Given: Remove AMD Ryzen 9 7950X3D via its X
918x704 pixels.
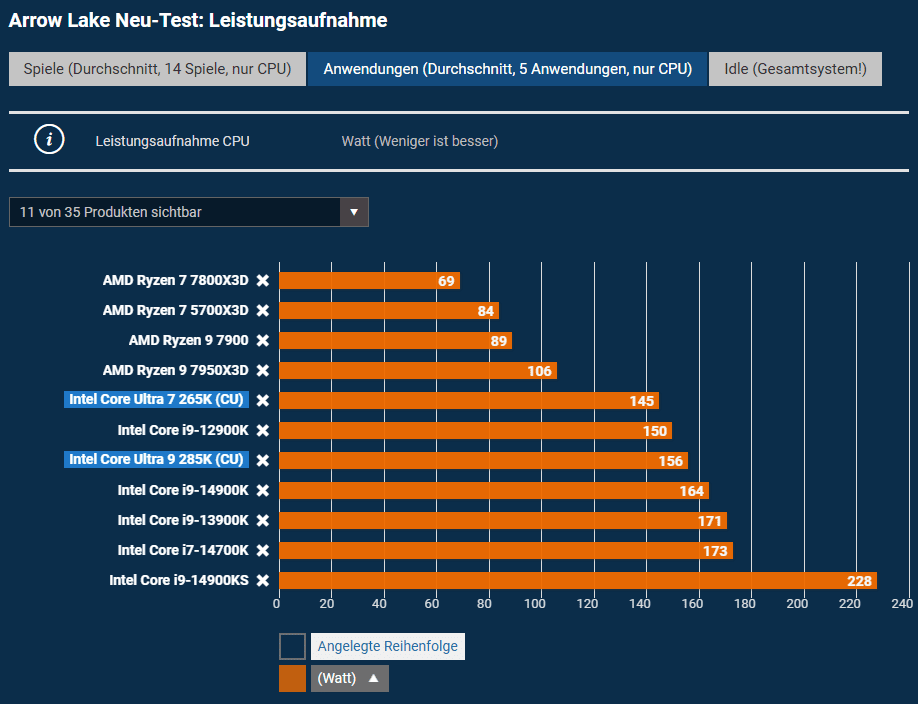Looking at the screenshot, I should tap(263, 370).
